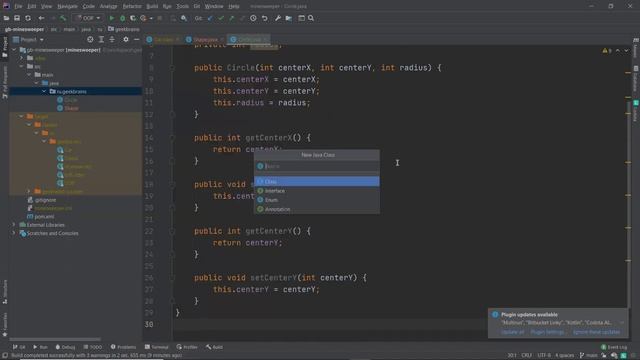
Task: Click the Save All toolbar icon
Action: pos(17,18)
